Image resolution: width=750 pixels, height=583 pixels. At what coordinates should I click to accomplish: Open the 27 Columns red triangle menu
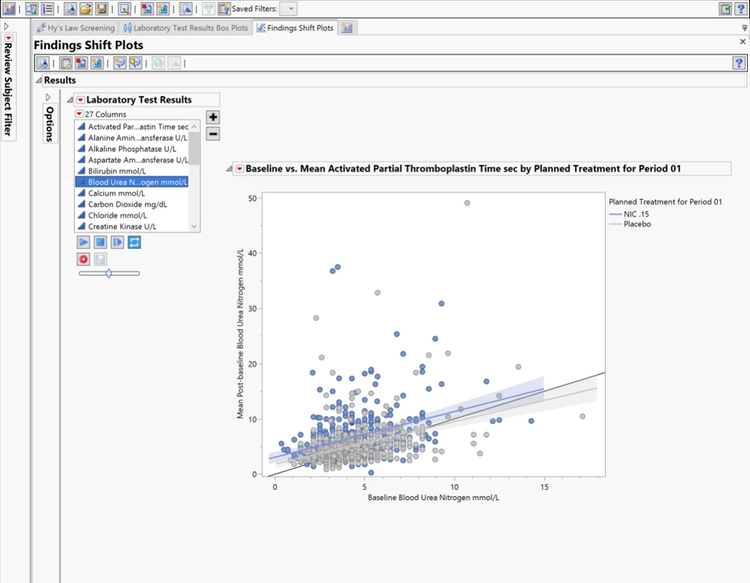[x=79, y=114]
